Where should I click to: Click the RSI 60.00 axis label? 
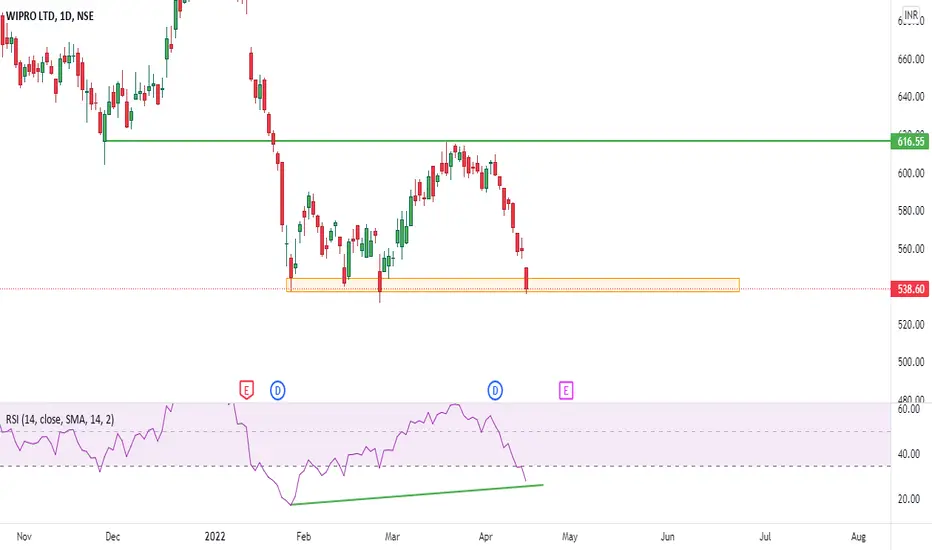[909, 409]
